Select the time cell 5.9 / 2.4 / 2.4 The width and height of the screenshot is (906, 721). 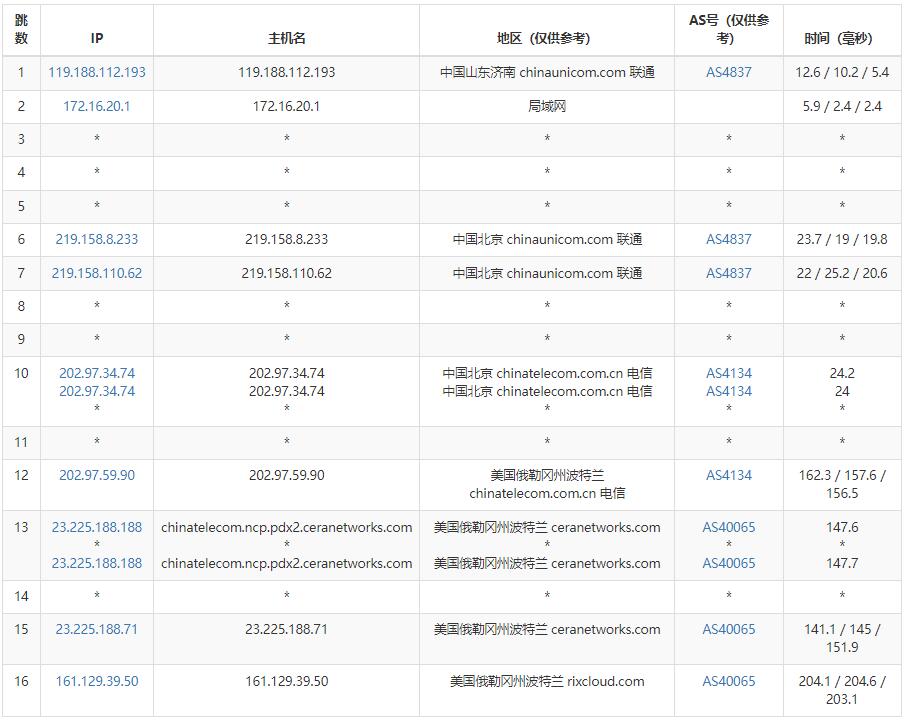click(842, 106)
